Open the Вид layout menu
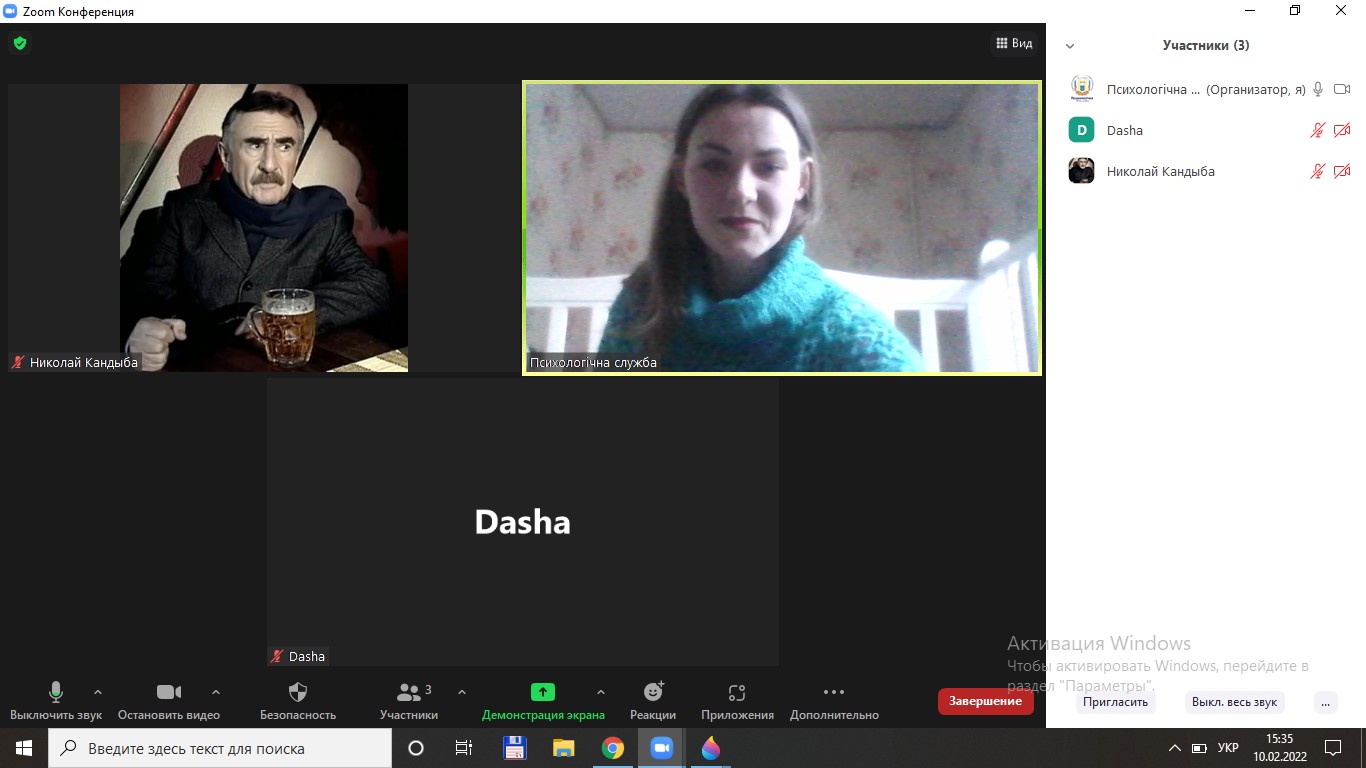Image resolution: width=1366 pixels, height=768 pixels. tap(1014, 43)
